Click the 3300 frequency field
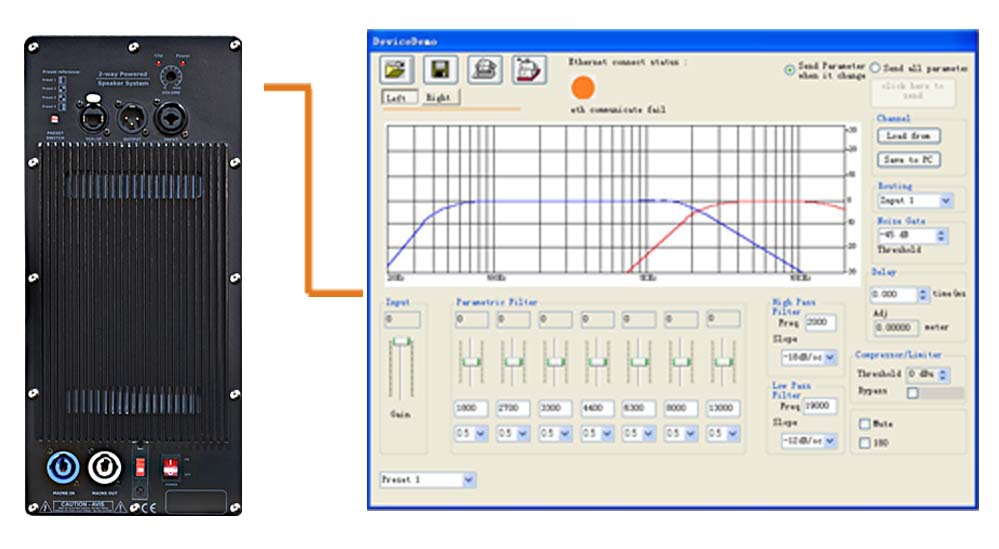999x549 pixels. click(555, 408)
